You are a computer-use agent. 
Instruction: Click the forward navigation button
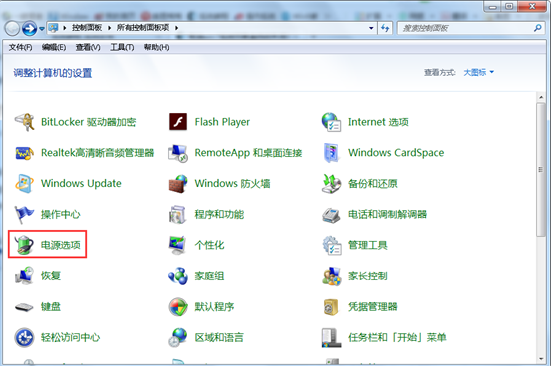click(x=29, y=29)
